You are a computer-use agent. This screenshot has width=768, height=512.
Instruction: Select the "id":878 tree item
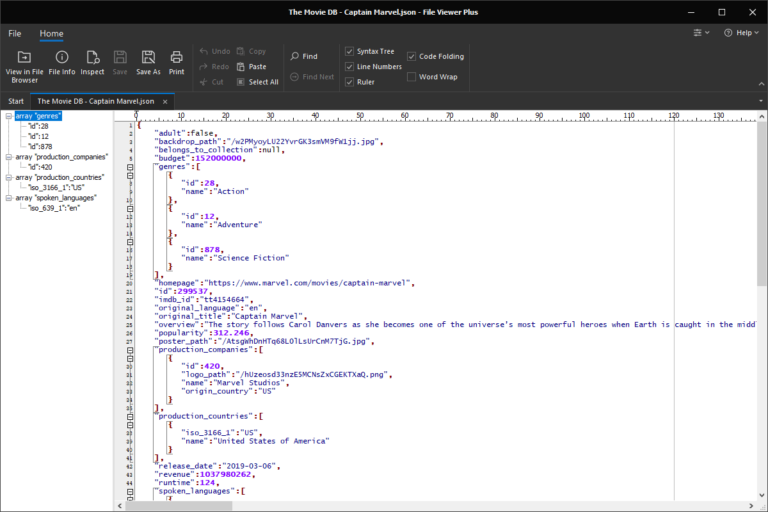40,146
